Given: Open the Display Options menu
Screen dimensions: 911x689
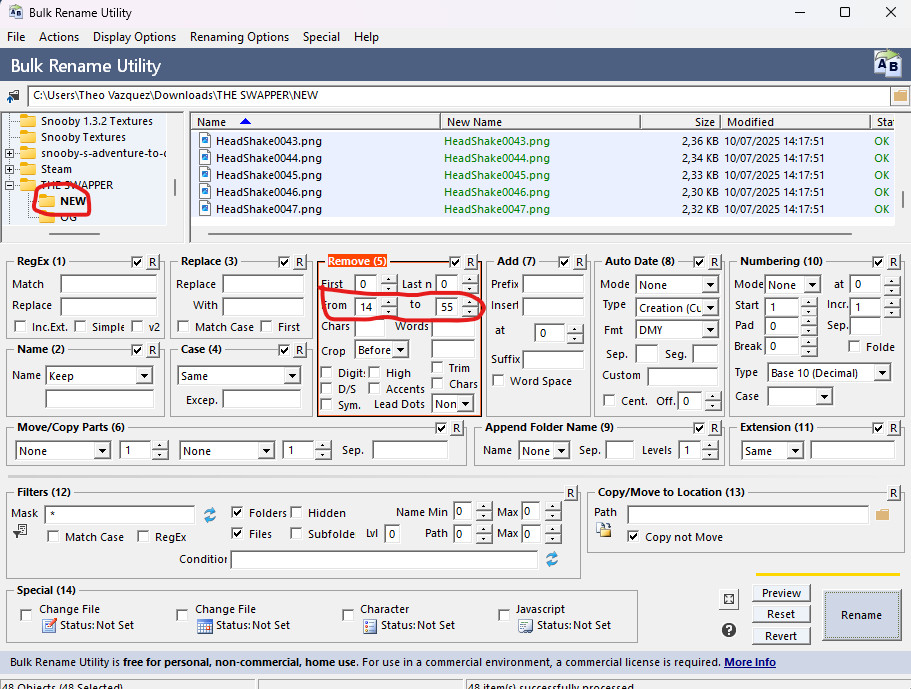Looking at the screenshot, I should (134, 37).
